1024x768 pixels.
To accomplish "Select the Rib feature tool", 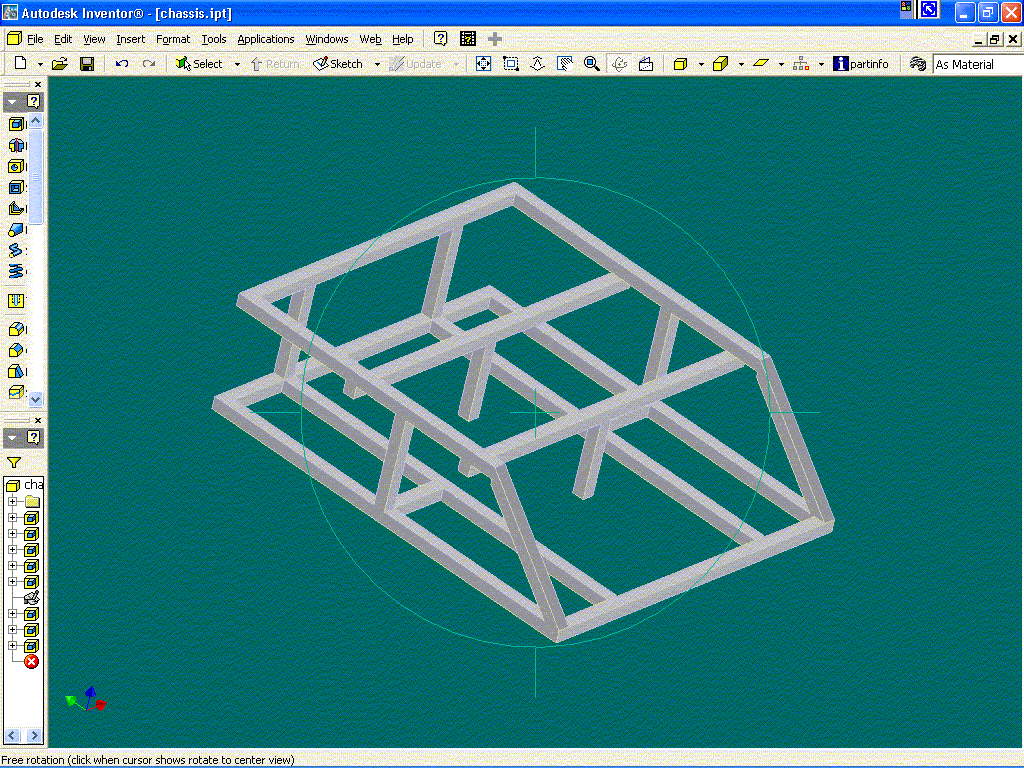I will [x=16, y=208].
